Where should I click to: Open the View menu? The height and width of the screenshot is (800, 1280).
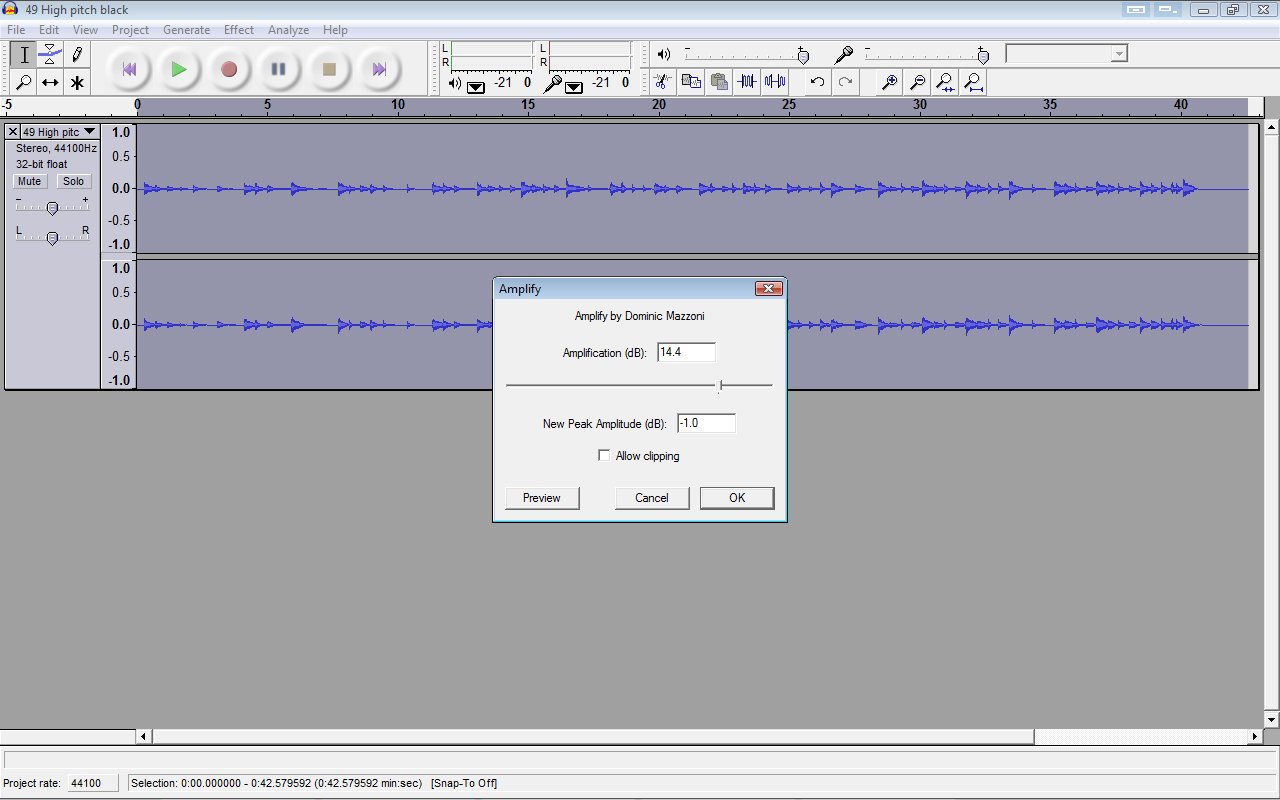(x=85, y=30)
